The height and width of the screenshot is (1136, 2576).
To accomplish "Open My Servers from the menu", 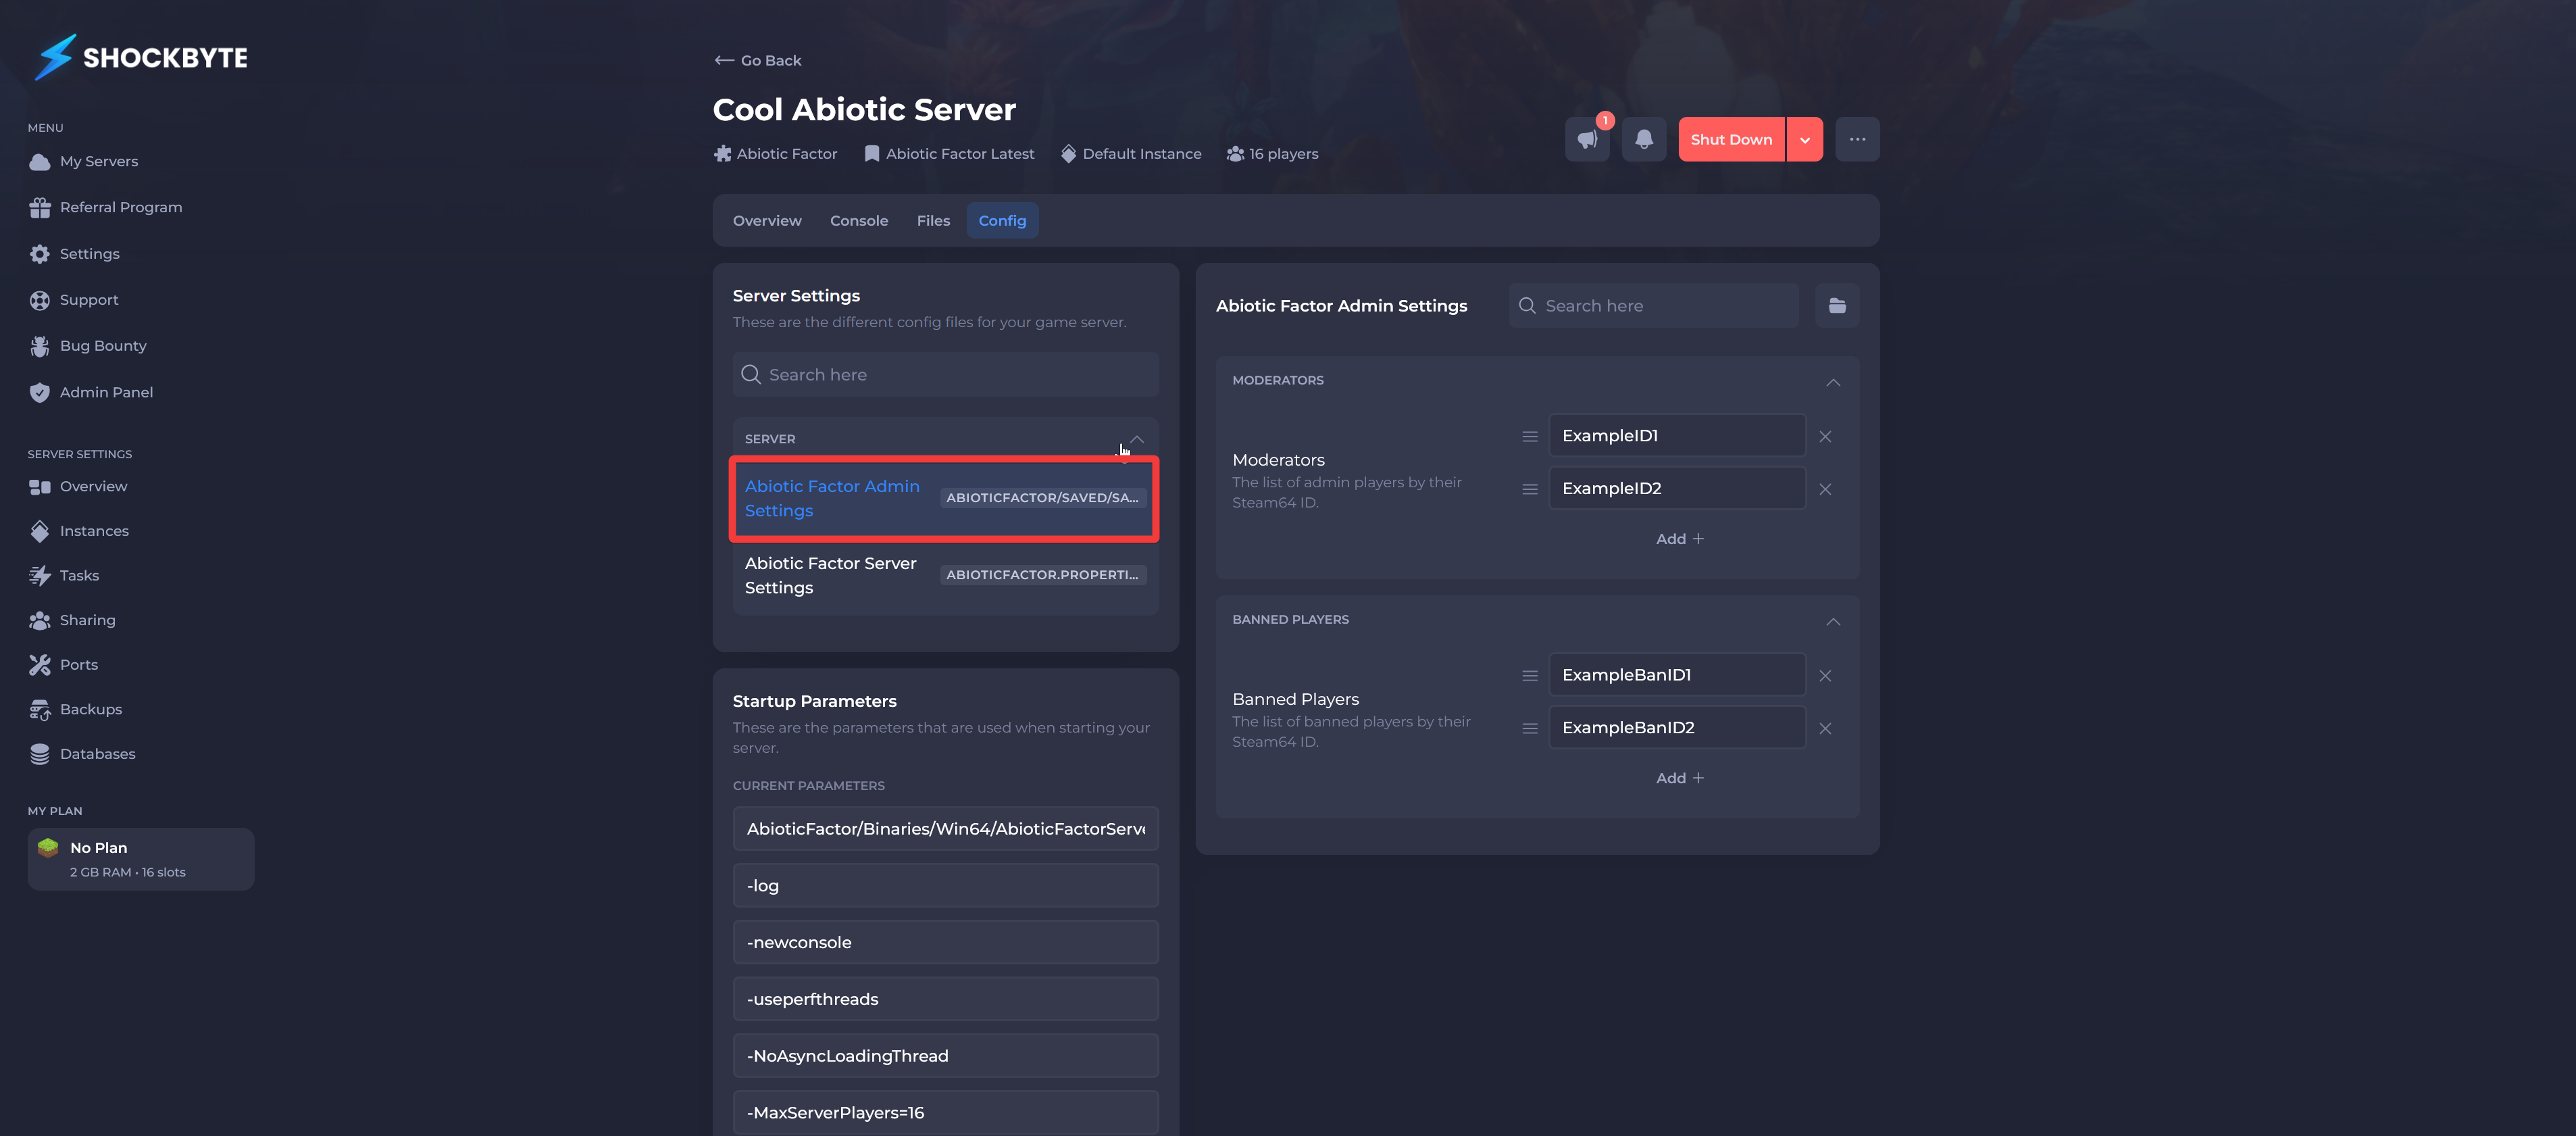I will [84, 161].
